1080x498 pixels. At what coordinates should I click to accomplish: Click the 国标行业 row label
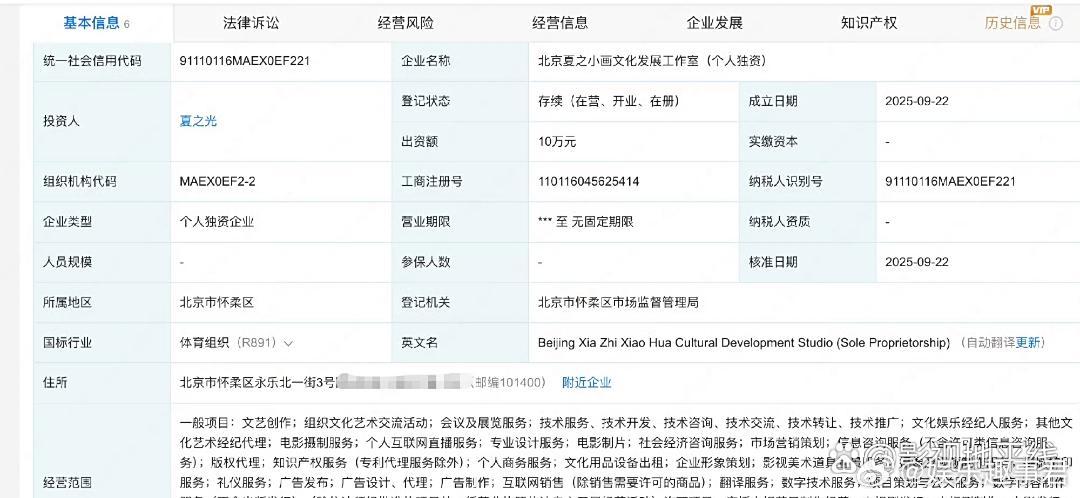tap(67, 342)
